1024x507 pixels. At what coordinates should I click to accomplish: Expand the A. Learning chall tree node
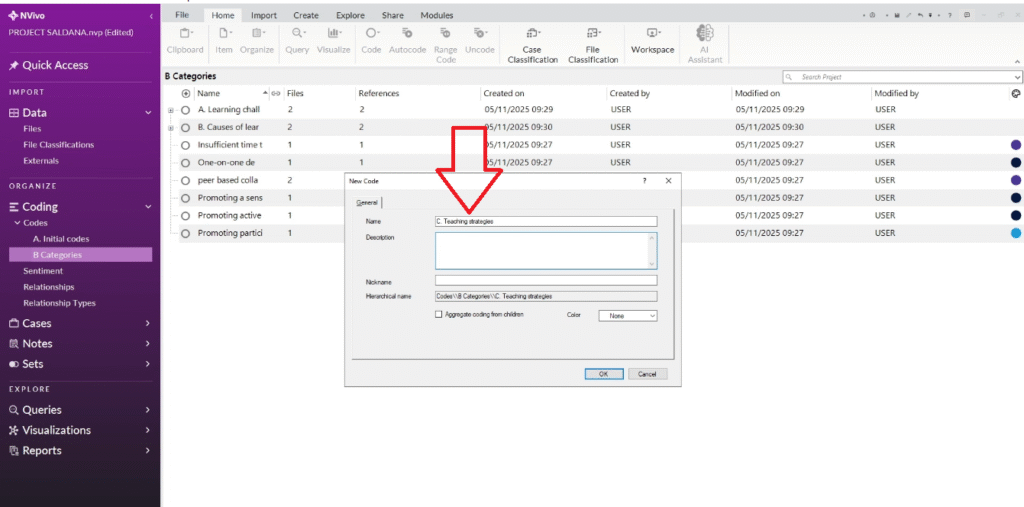171,110
